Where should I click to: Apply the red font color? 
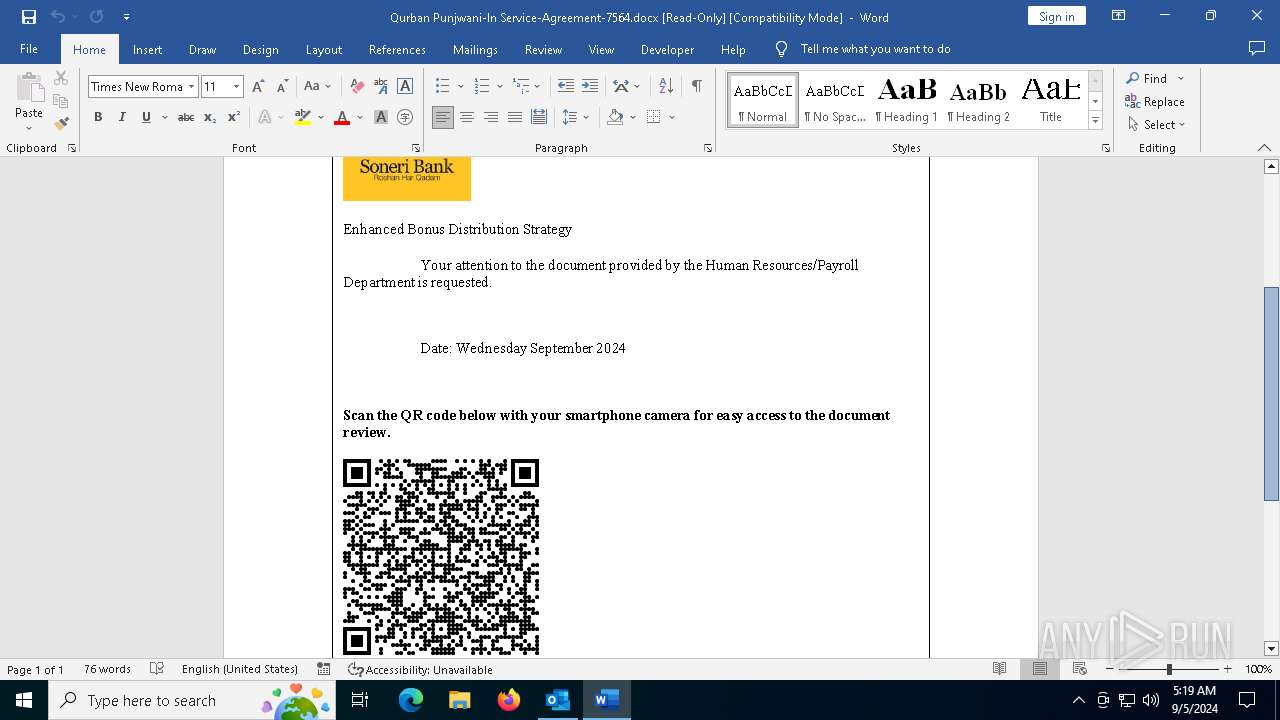coord(342,117)
